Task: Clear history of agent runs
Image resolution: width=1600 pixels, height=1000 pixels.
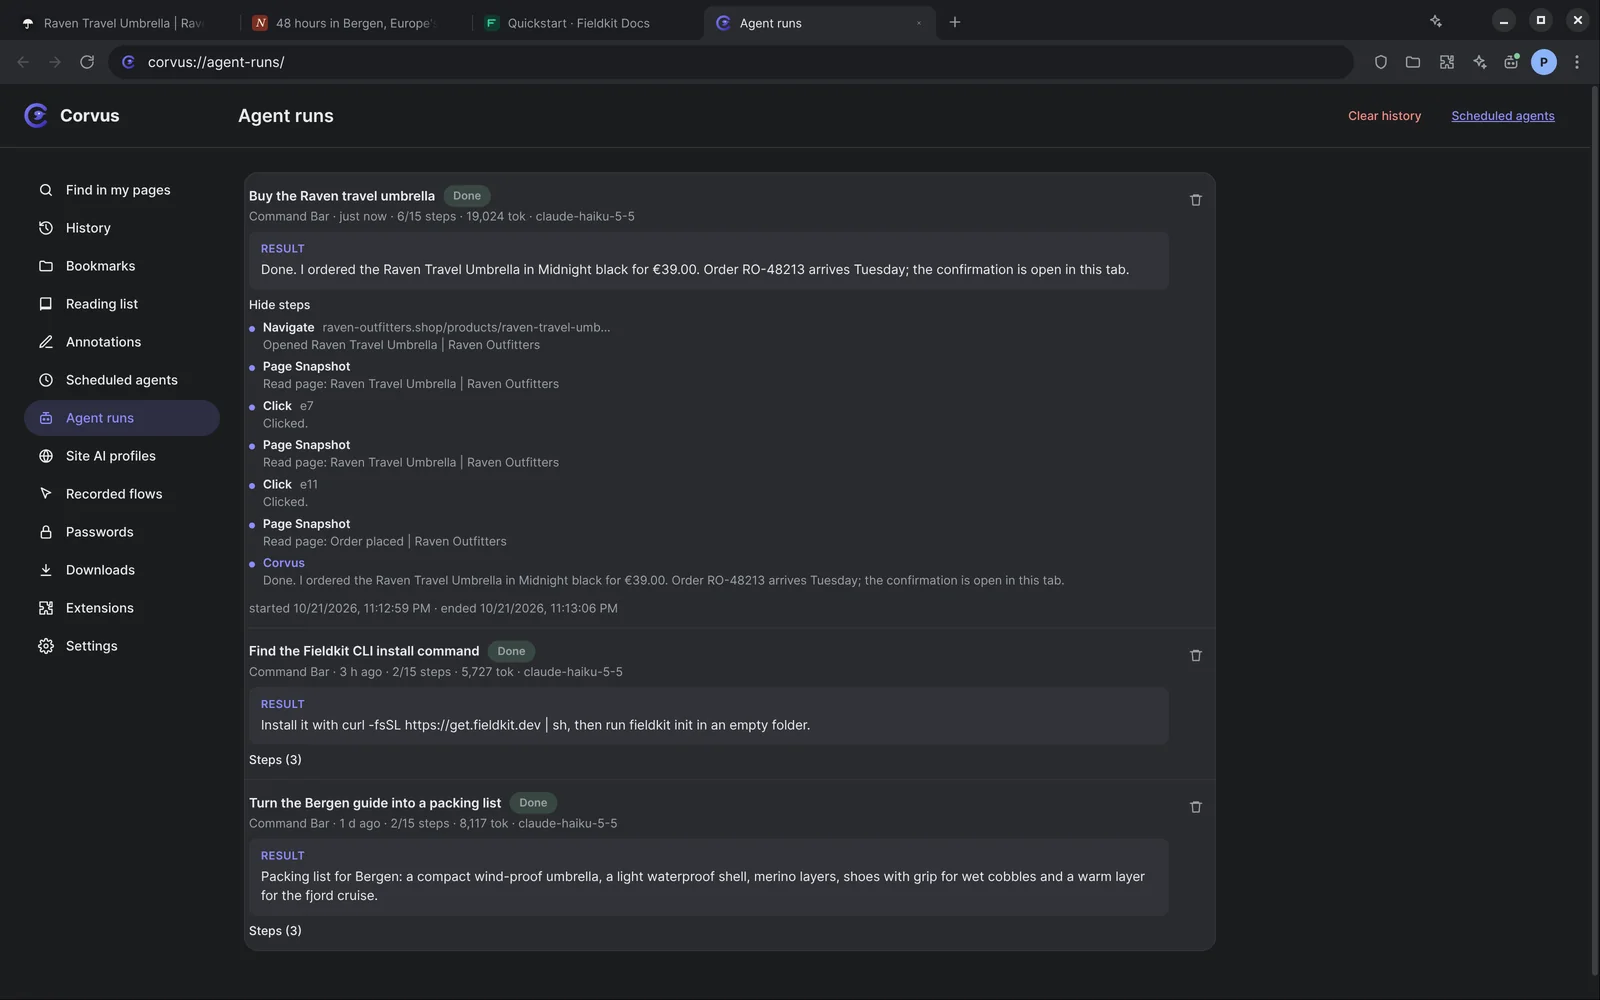Action: [x=1384, y=116]
